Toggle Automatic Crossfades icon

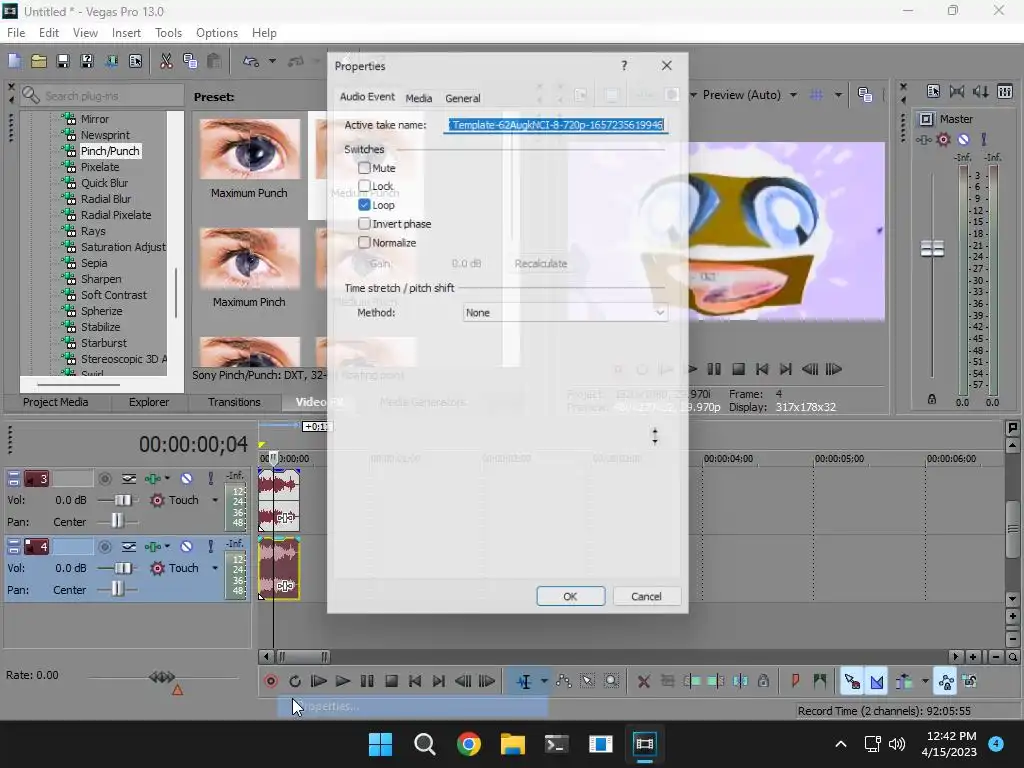point(876,681)
